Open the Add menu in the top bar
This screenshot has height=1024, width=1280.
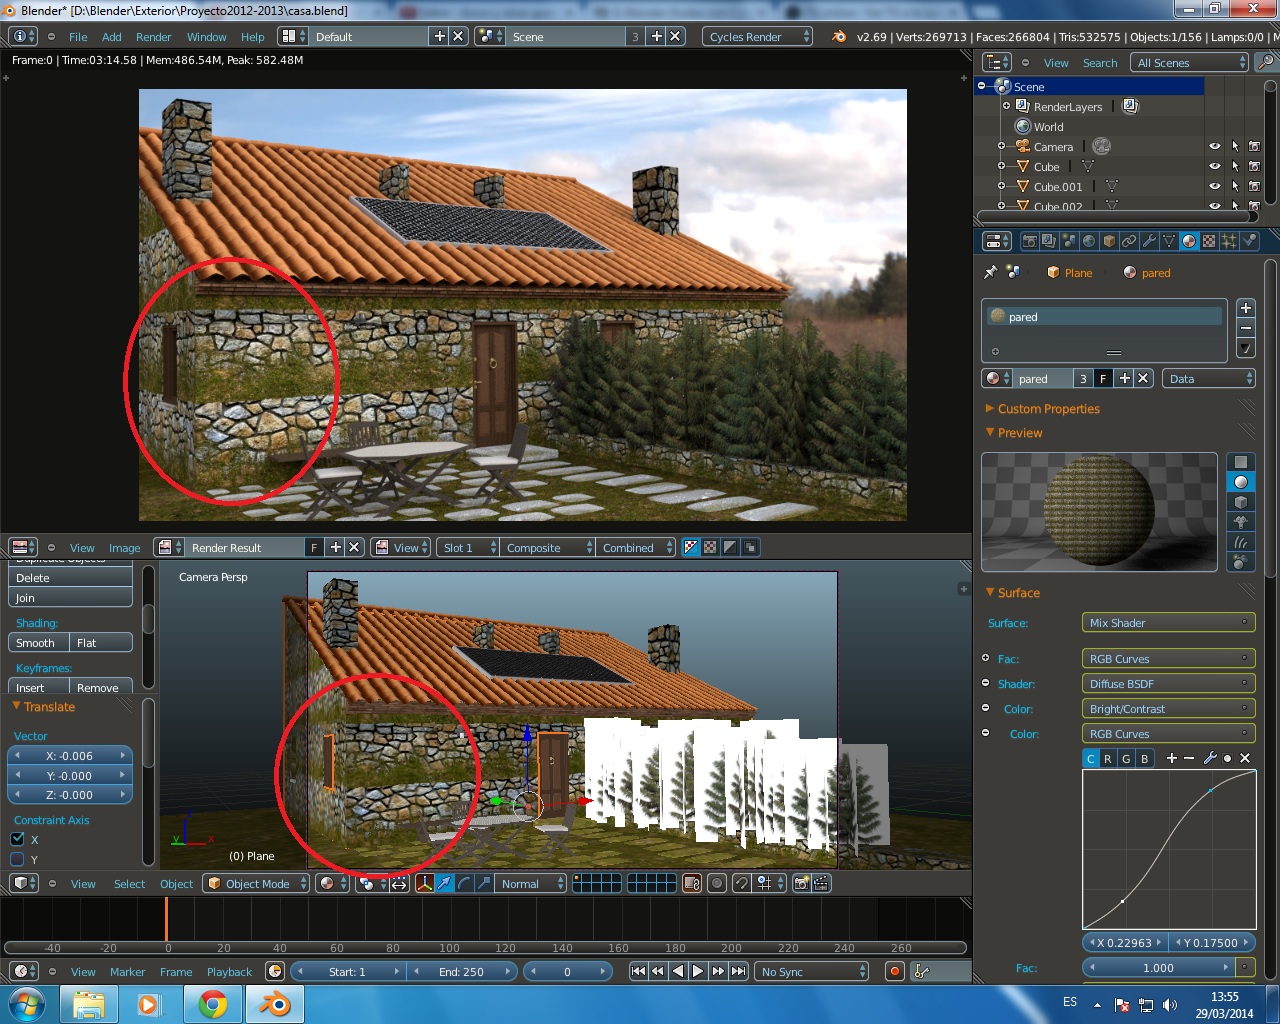(111, 36)
